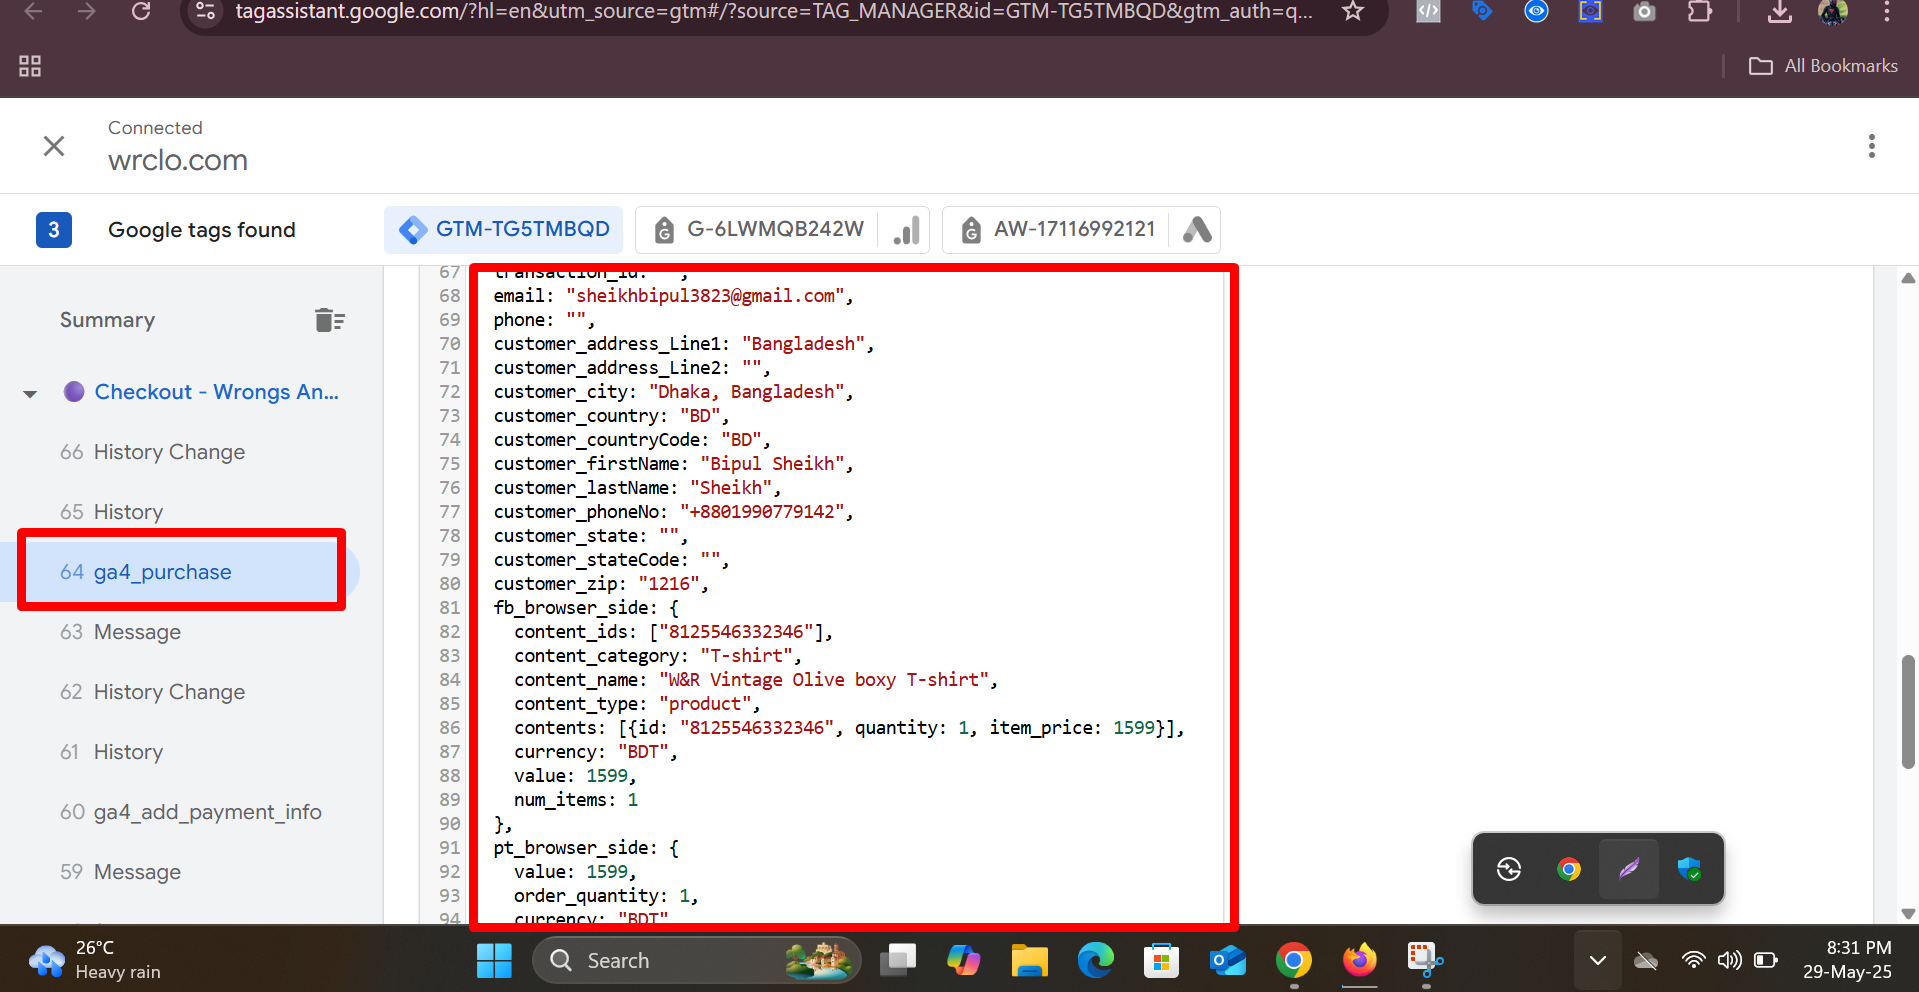Click the Analytics bar chart icon

click(906, 230)
